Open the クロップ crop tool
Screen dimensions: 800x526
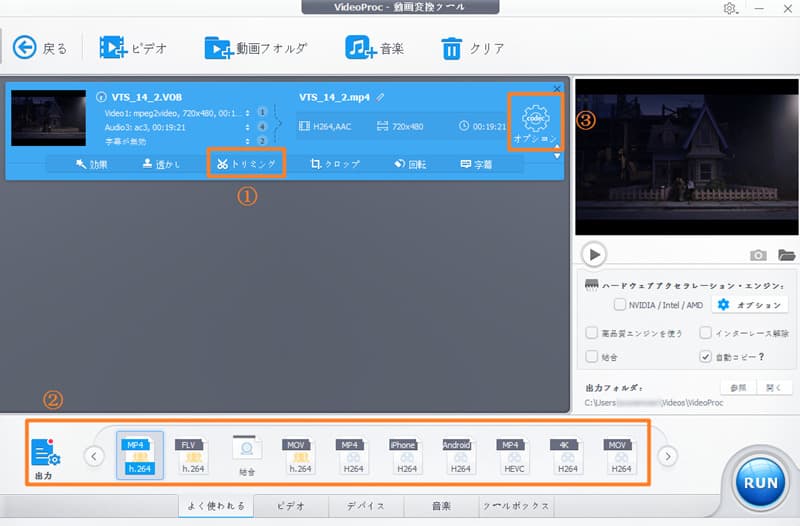tap(335, 164)
